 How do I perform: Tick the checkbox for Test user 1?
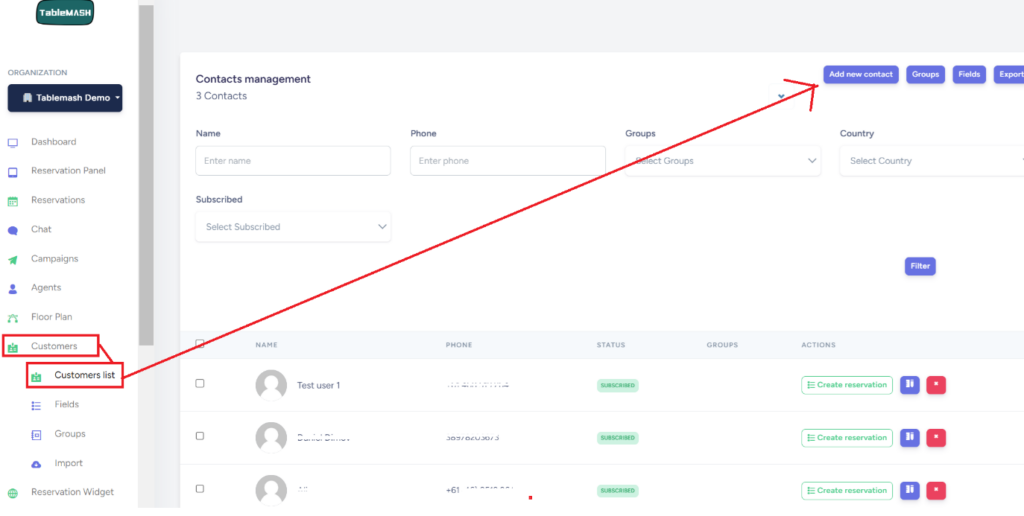(200, 384)
